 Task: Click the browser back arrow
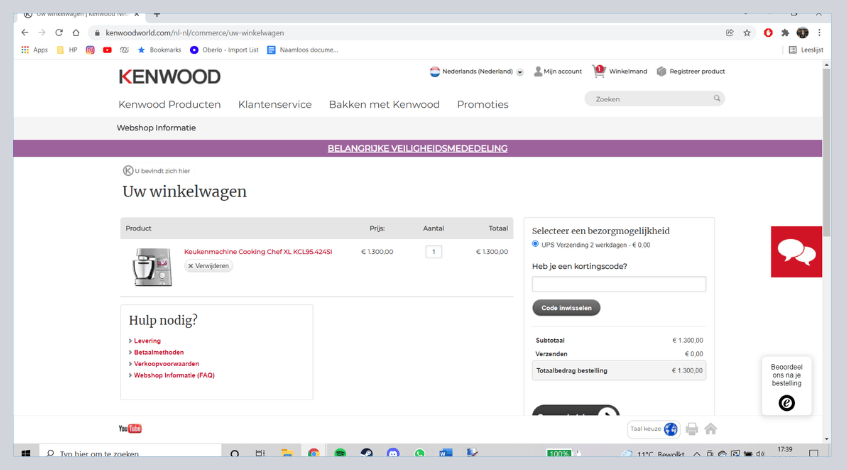click(x=25, y=33)
